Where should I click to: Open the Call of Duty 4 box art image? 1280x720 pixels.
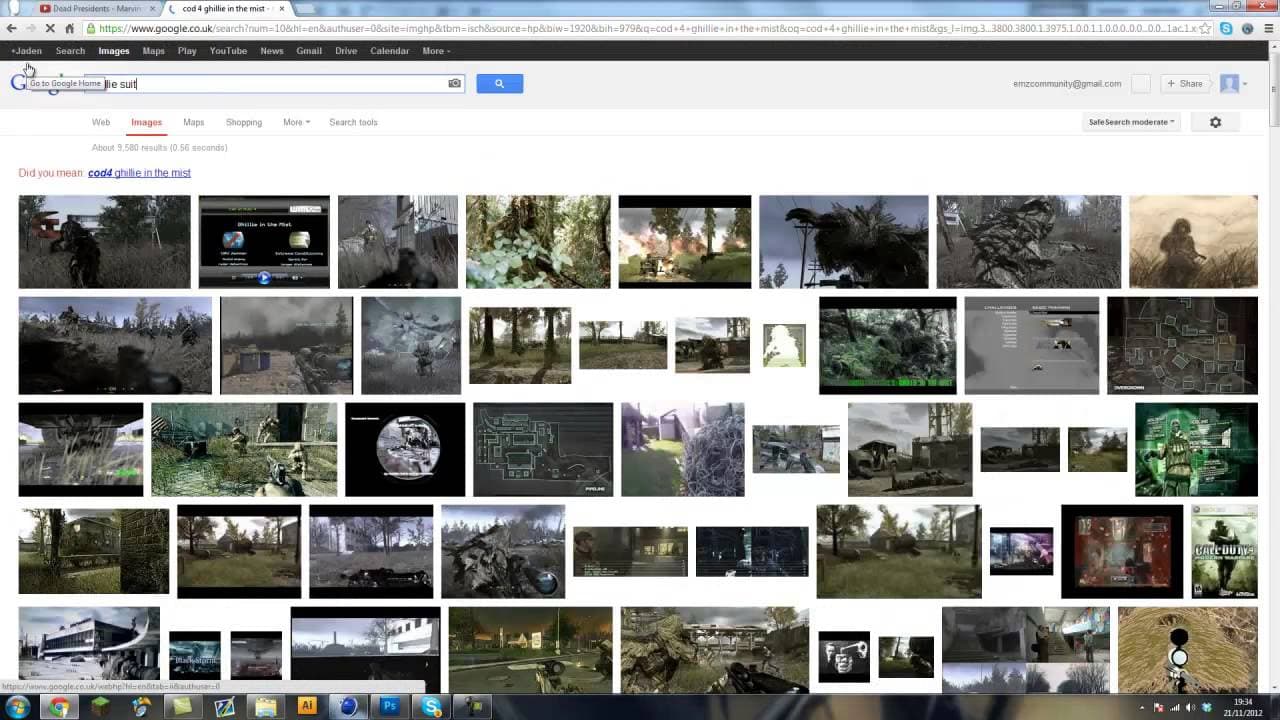(1224, 551)
